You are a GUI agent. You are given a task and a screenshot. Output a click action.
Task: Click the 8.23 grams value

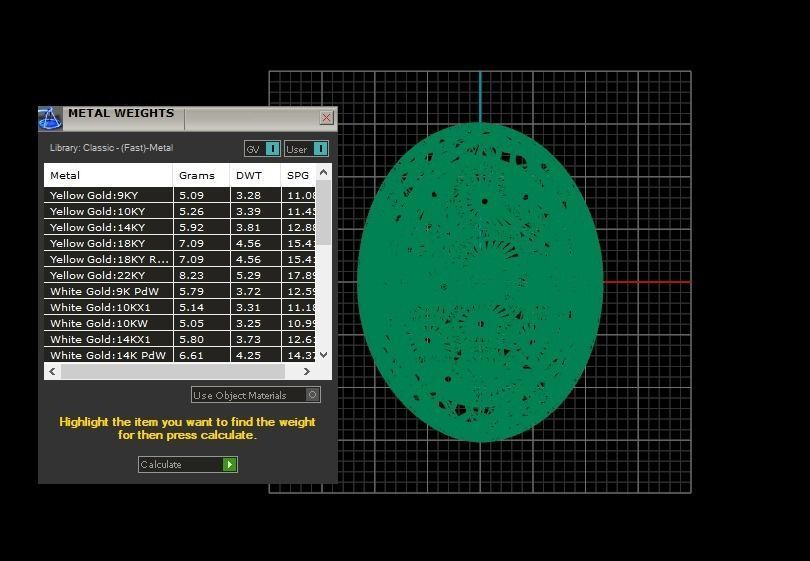click(x=192, y=276)
